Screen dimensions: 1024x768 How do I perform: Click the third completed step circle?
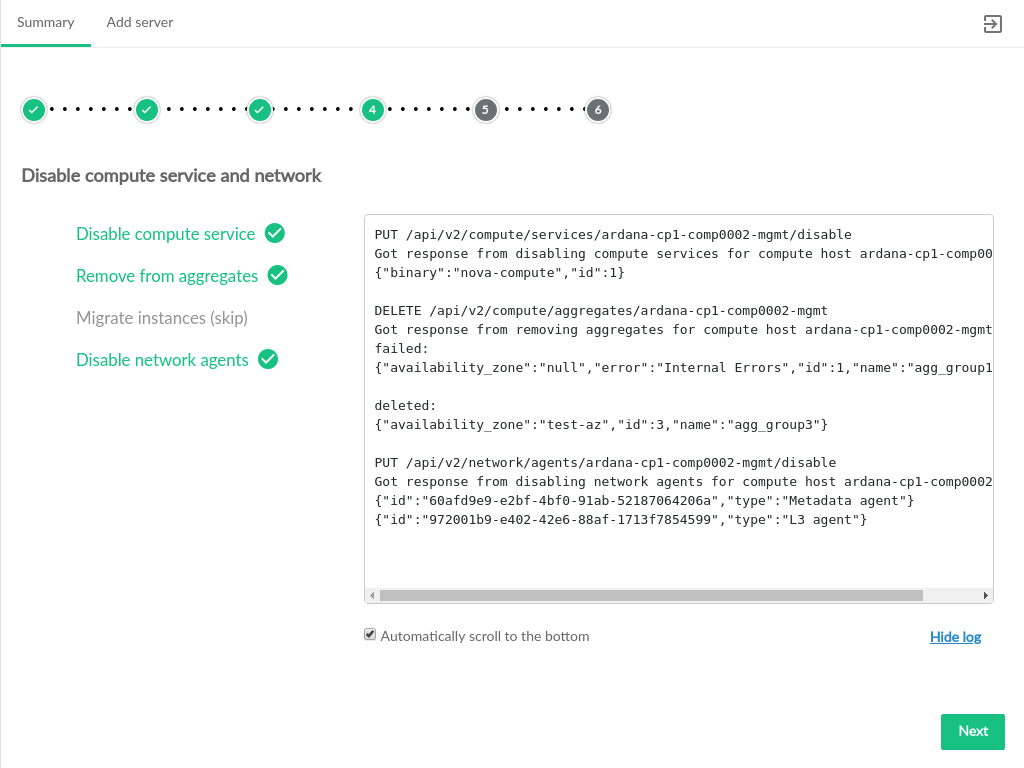point(260,109)
